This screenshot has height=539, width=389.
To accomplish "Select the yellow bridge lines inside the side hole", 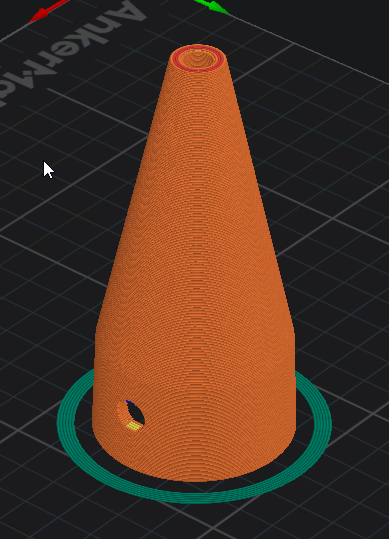I will click(134, 426).
